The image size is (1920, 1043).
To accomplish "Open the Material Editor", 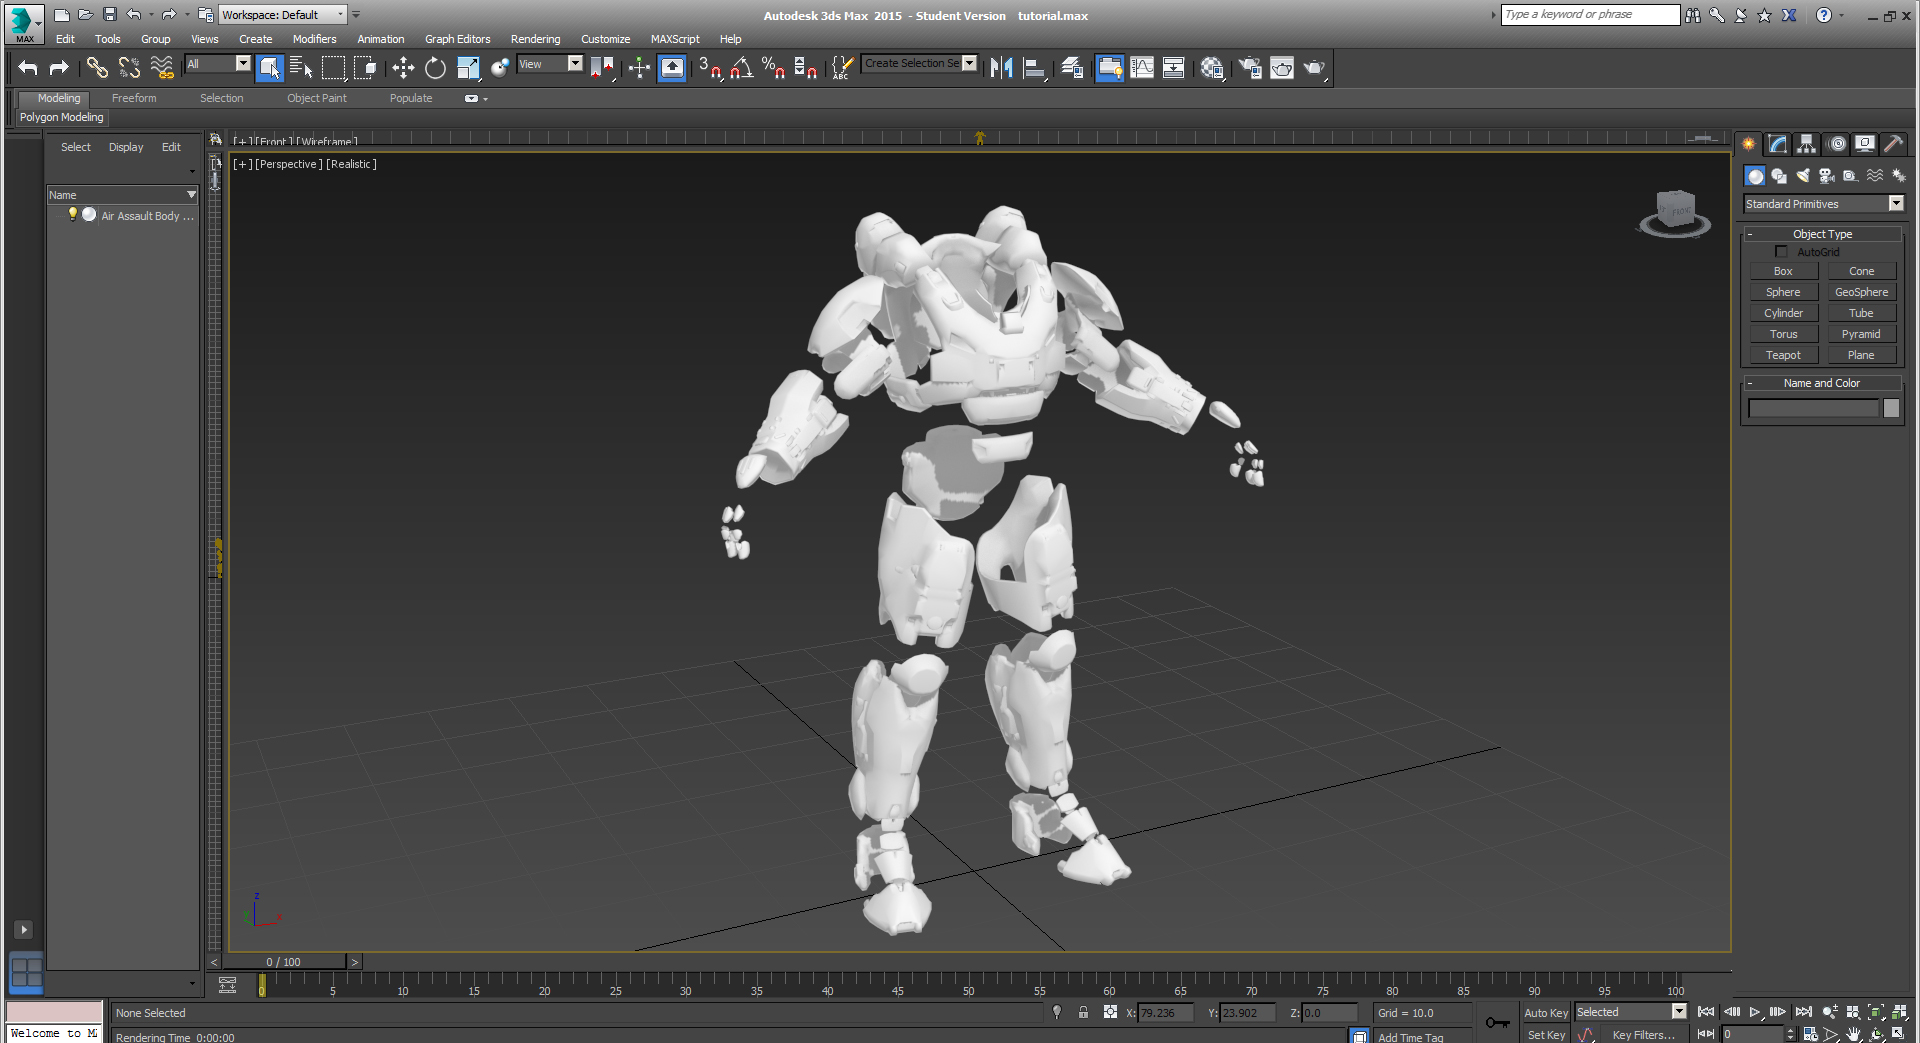I will click(1212, 68).
